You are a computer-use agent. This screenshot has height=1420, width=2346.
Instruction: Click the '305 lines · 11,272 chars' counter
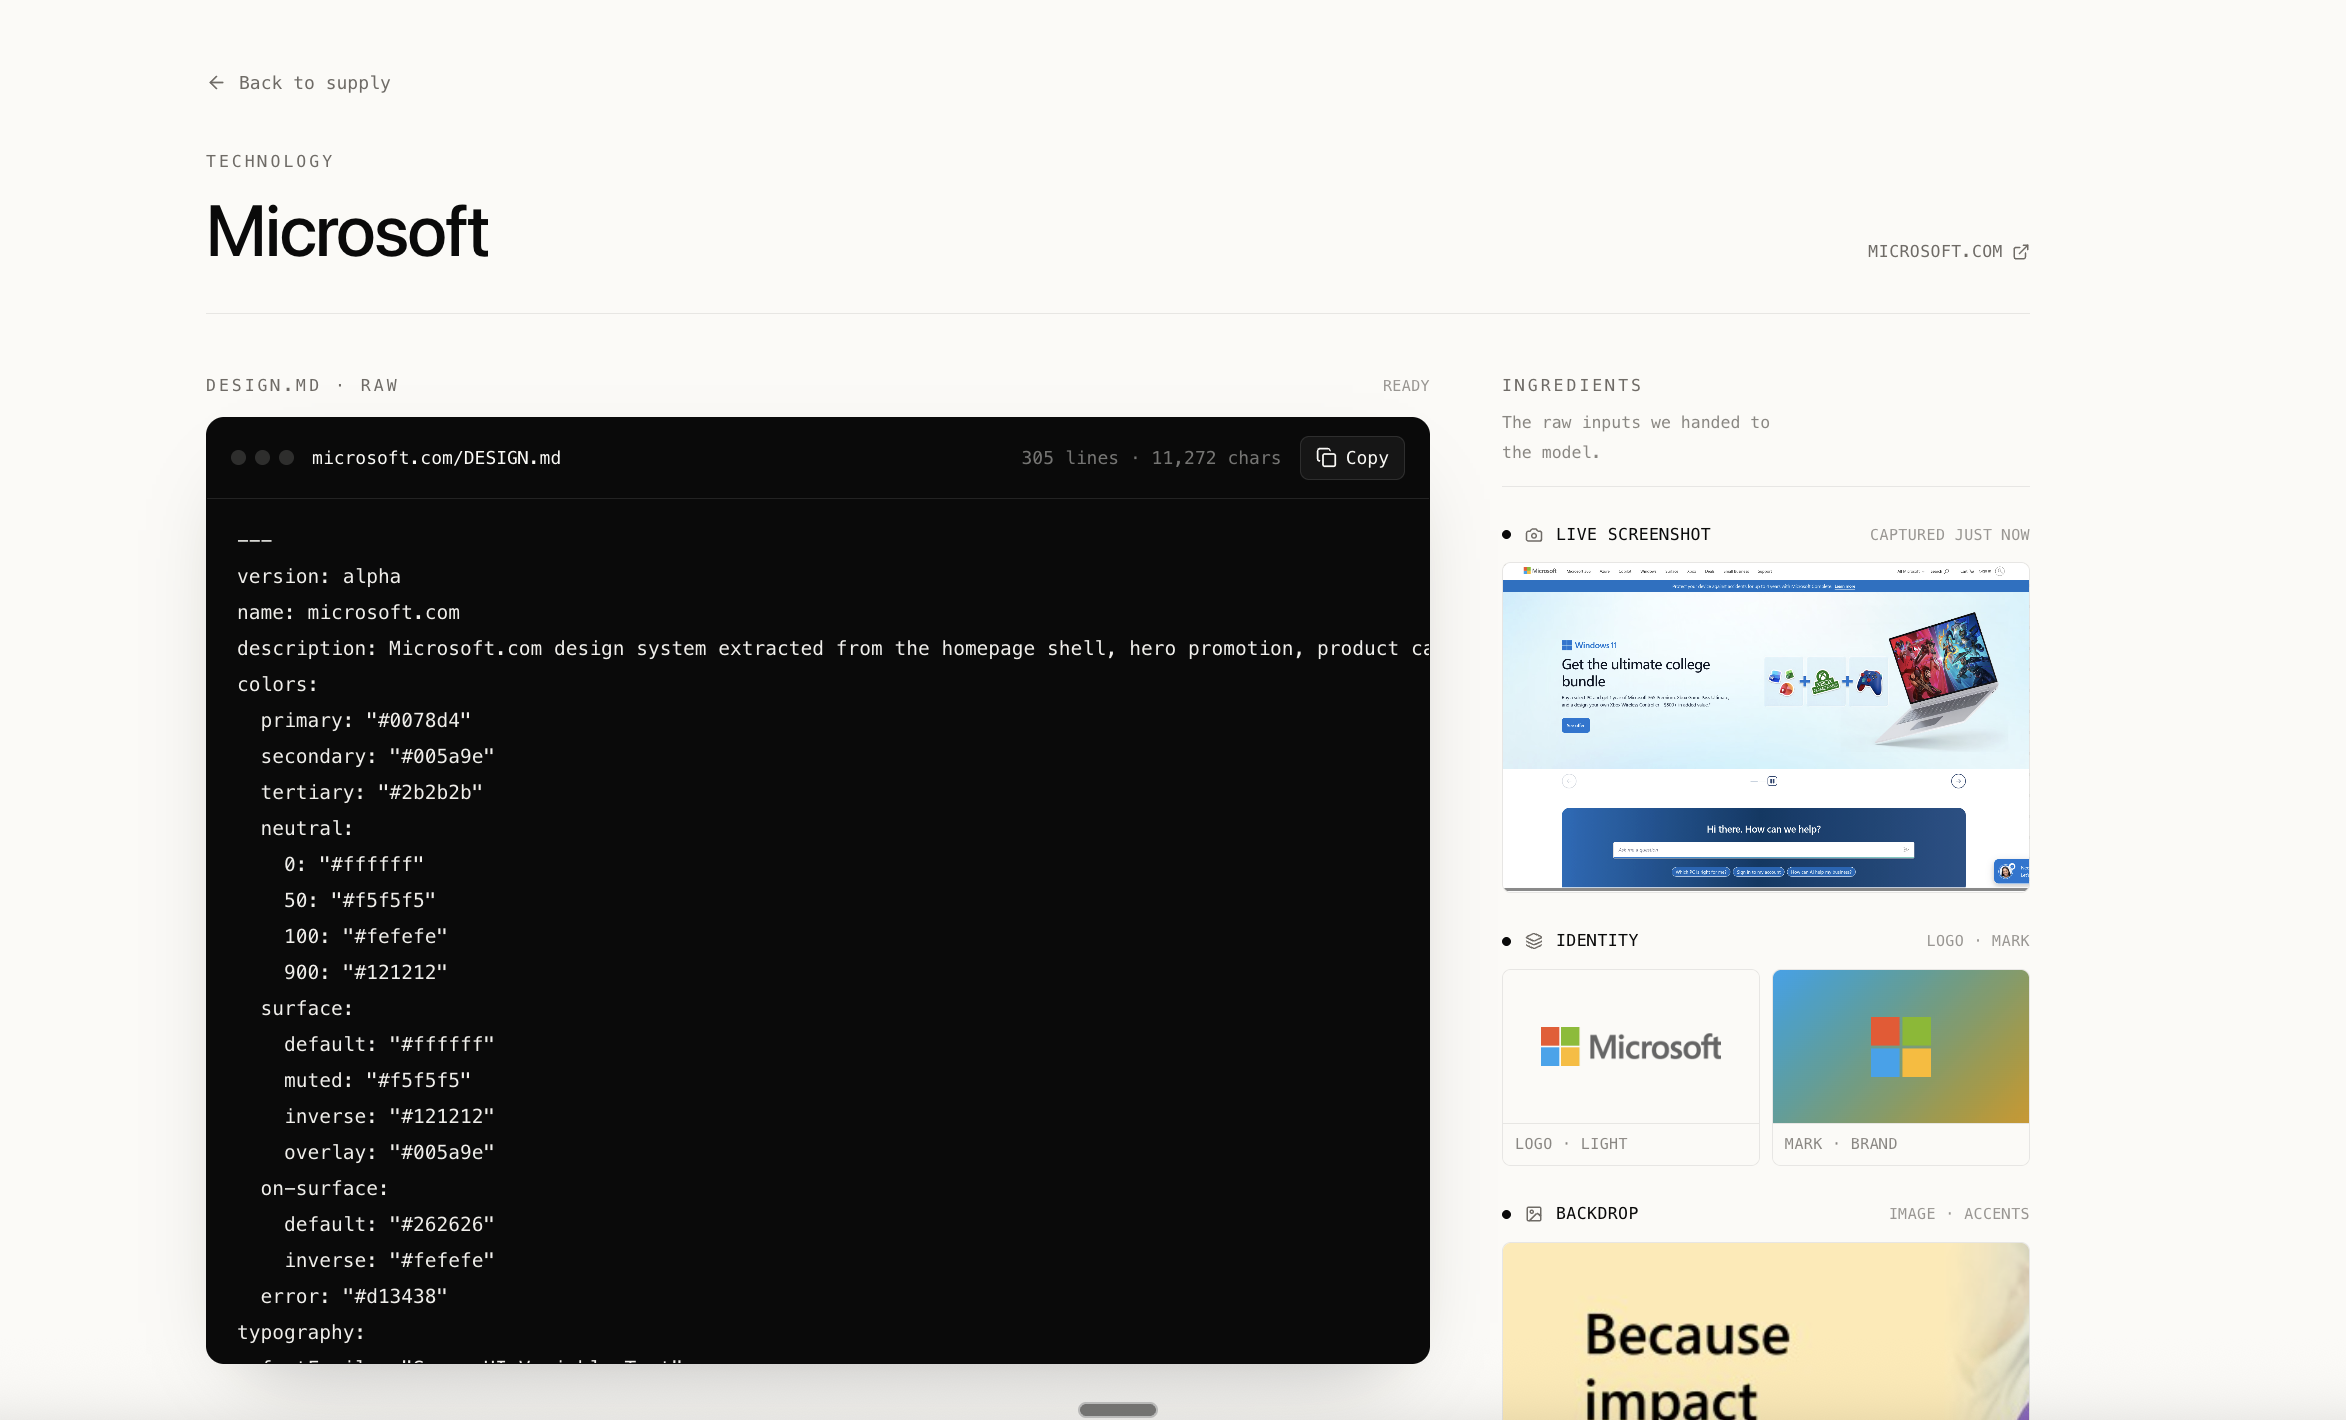pyautogui.click(x=1151, y=458)
